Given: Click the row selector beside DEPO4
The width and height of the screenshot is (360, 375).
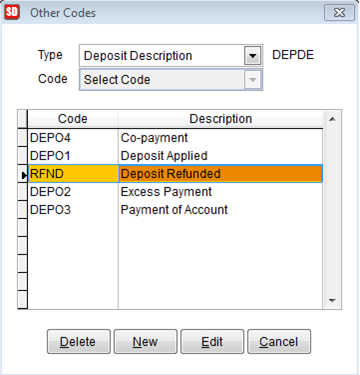Looking at the screenshot, I should [x=23, y=138].
